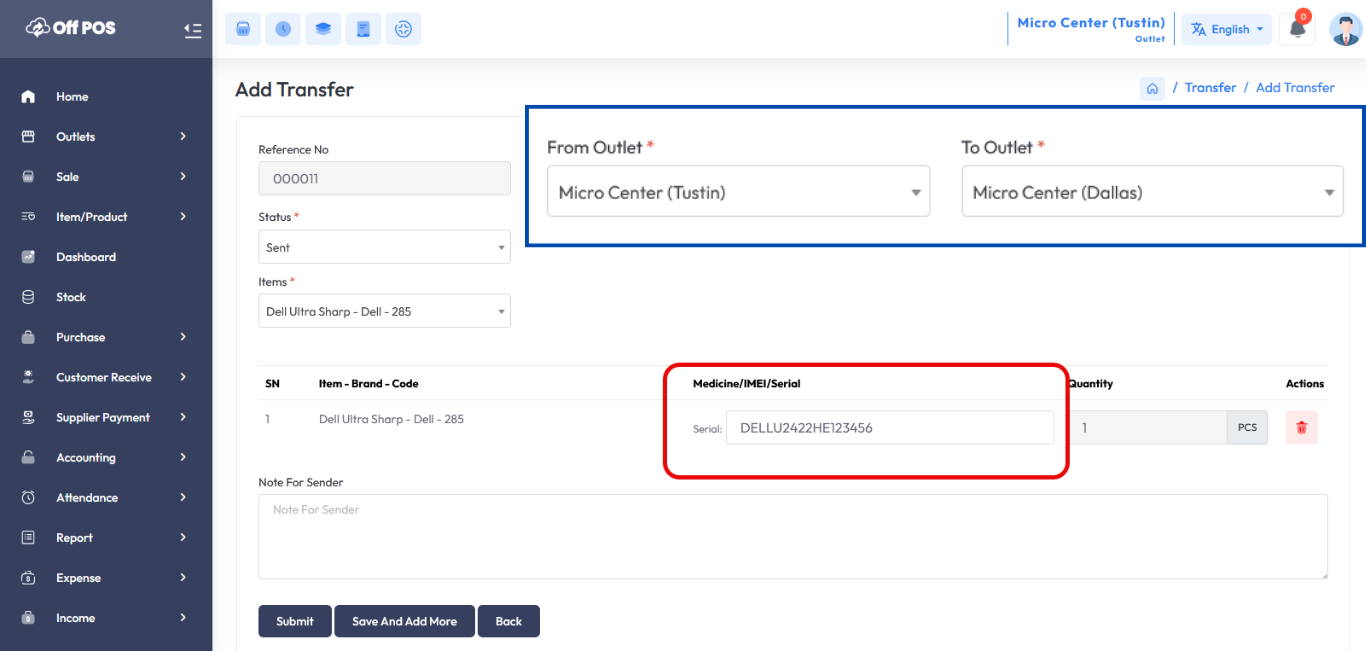1366x651 pixels.
Task: Click the clock icon in top toolbar
Action: (x=283, y=29)
